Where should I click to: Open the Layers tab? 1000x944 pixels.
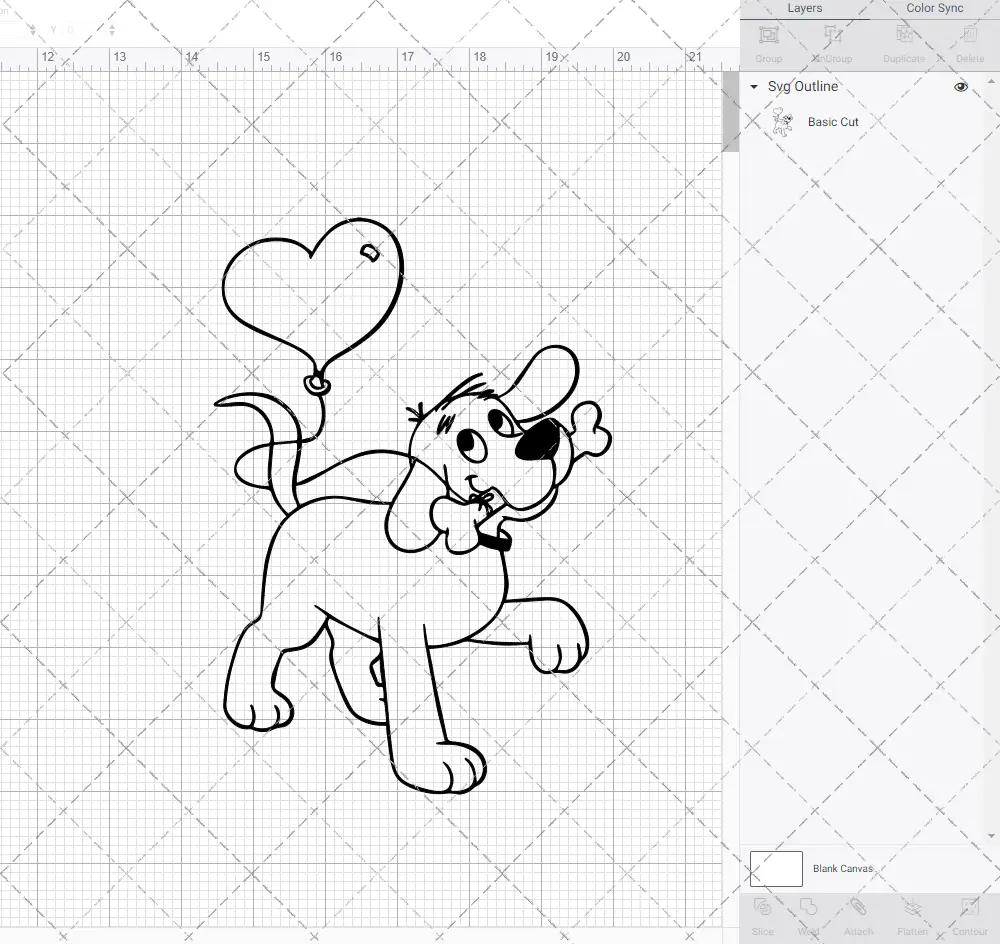pyautogui.click(x=804, y=8)
